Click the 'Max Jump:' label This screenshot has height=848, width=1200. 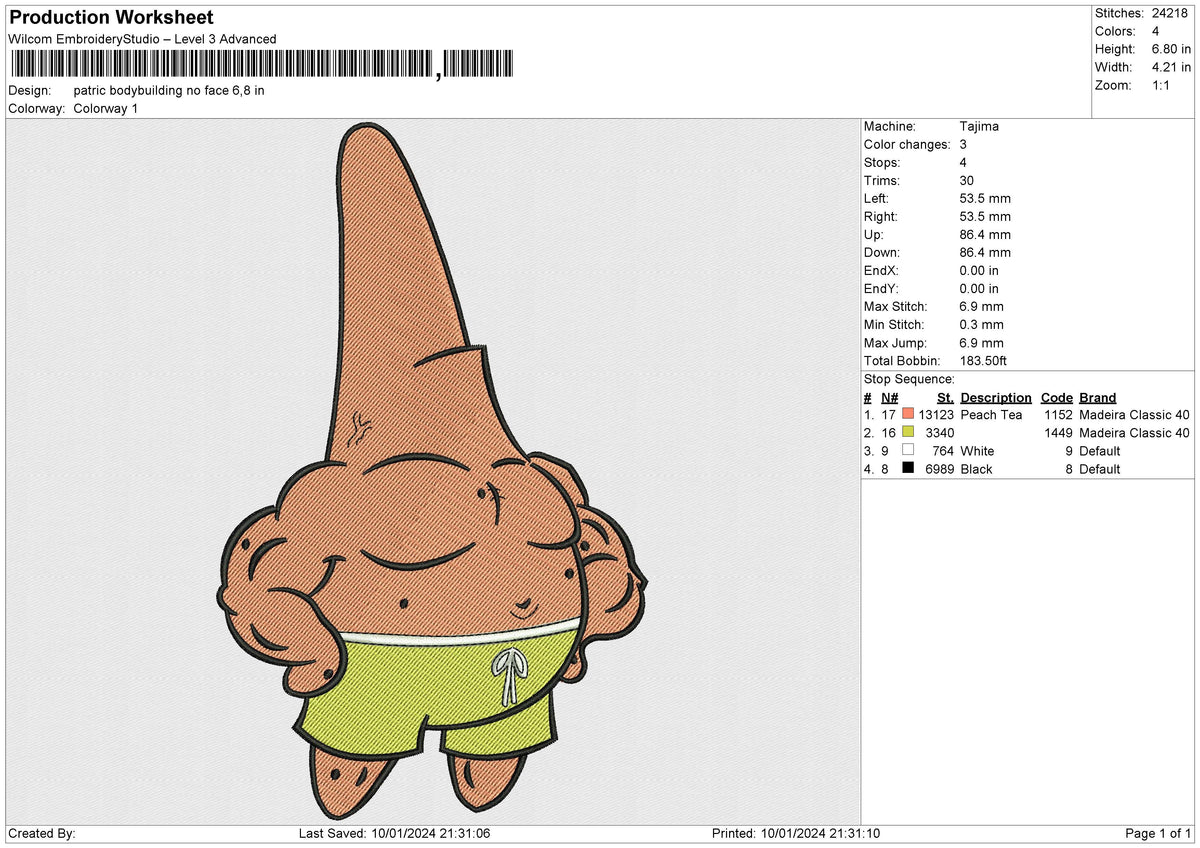point(896,342)
